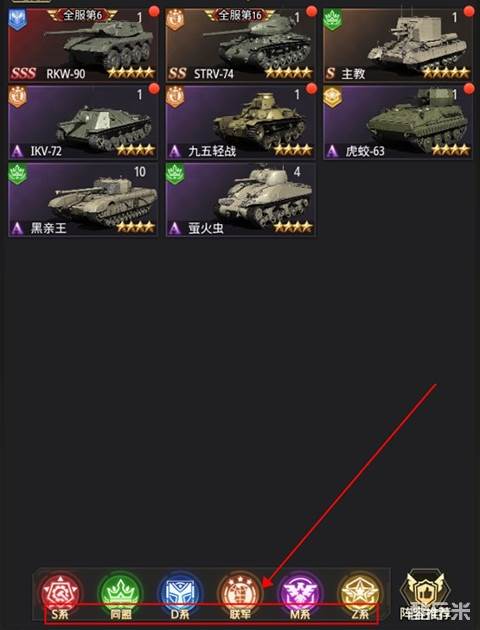Image resolution: width=480 pixels, height=630 pixels.
Task: Select the yellow Z系 star faction icon
Action: (360, 593)
